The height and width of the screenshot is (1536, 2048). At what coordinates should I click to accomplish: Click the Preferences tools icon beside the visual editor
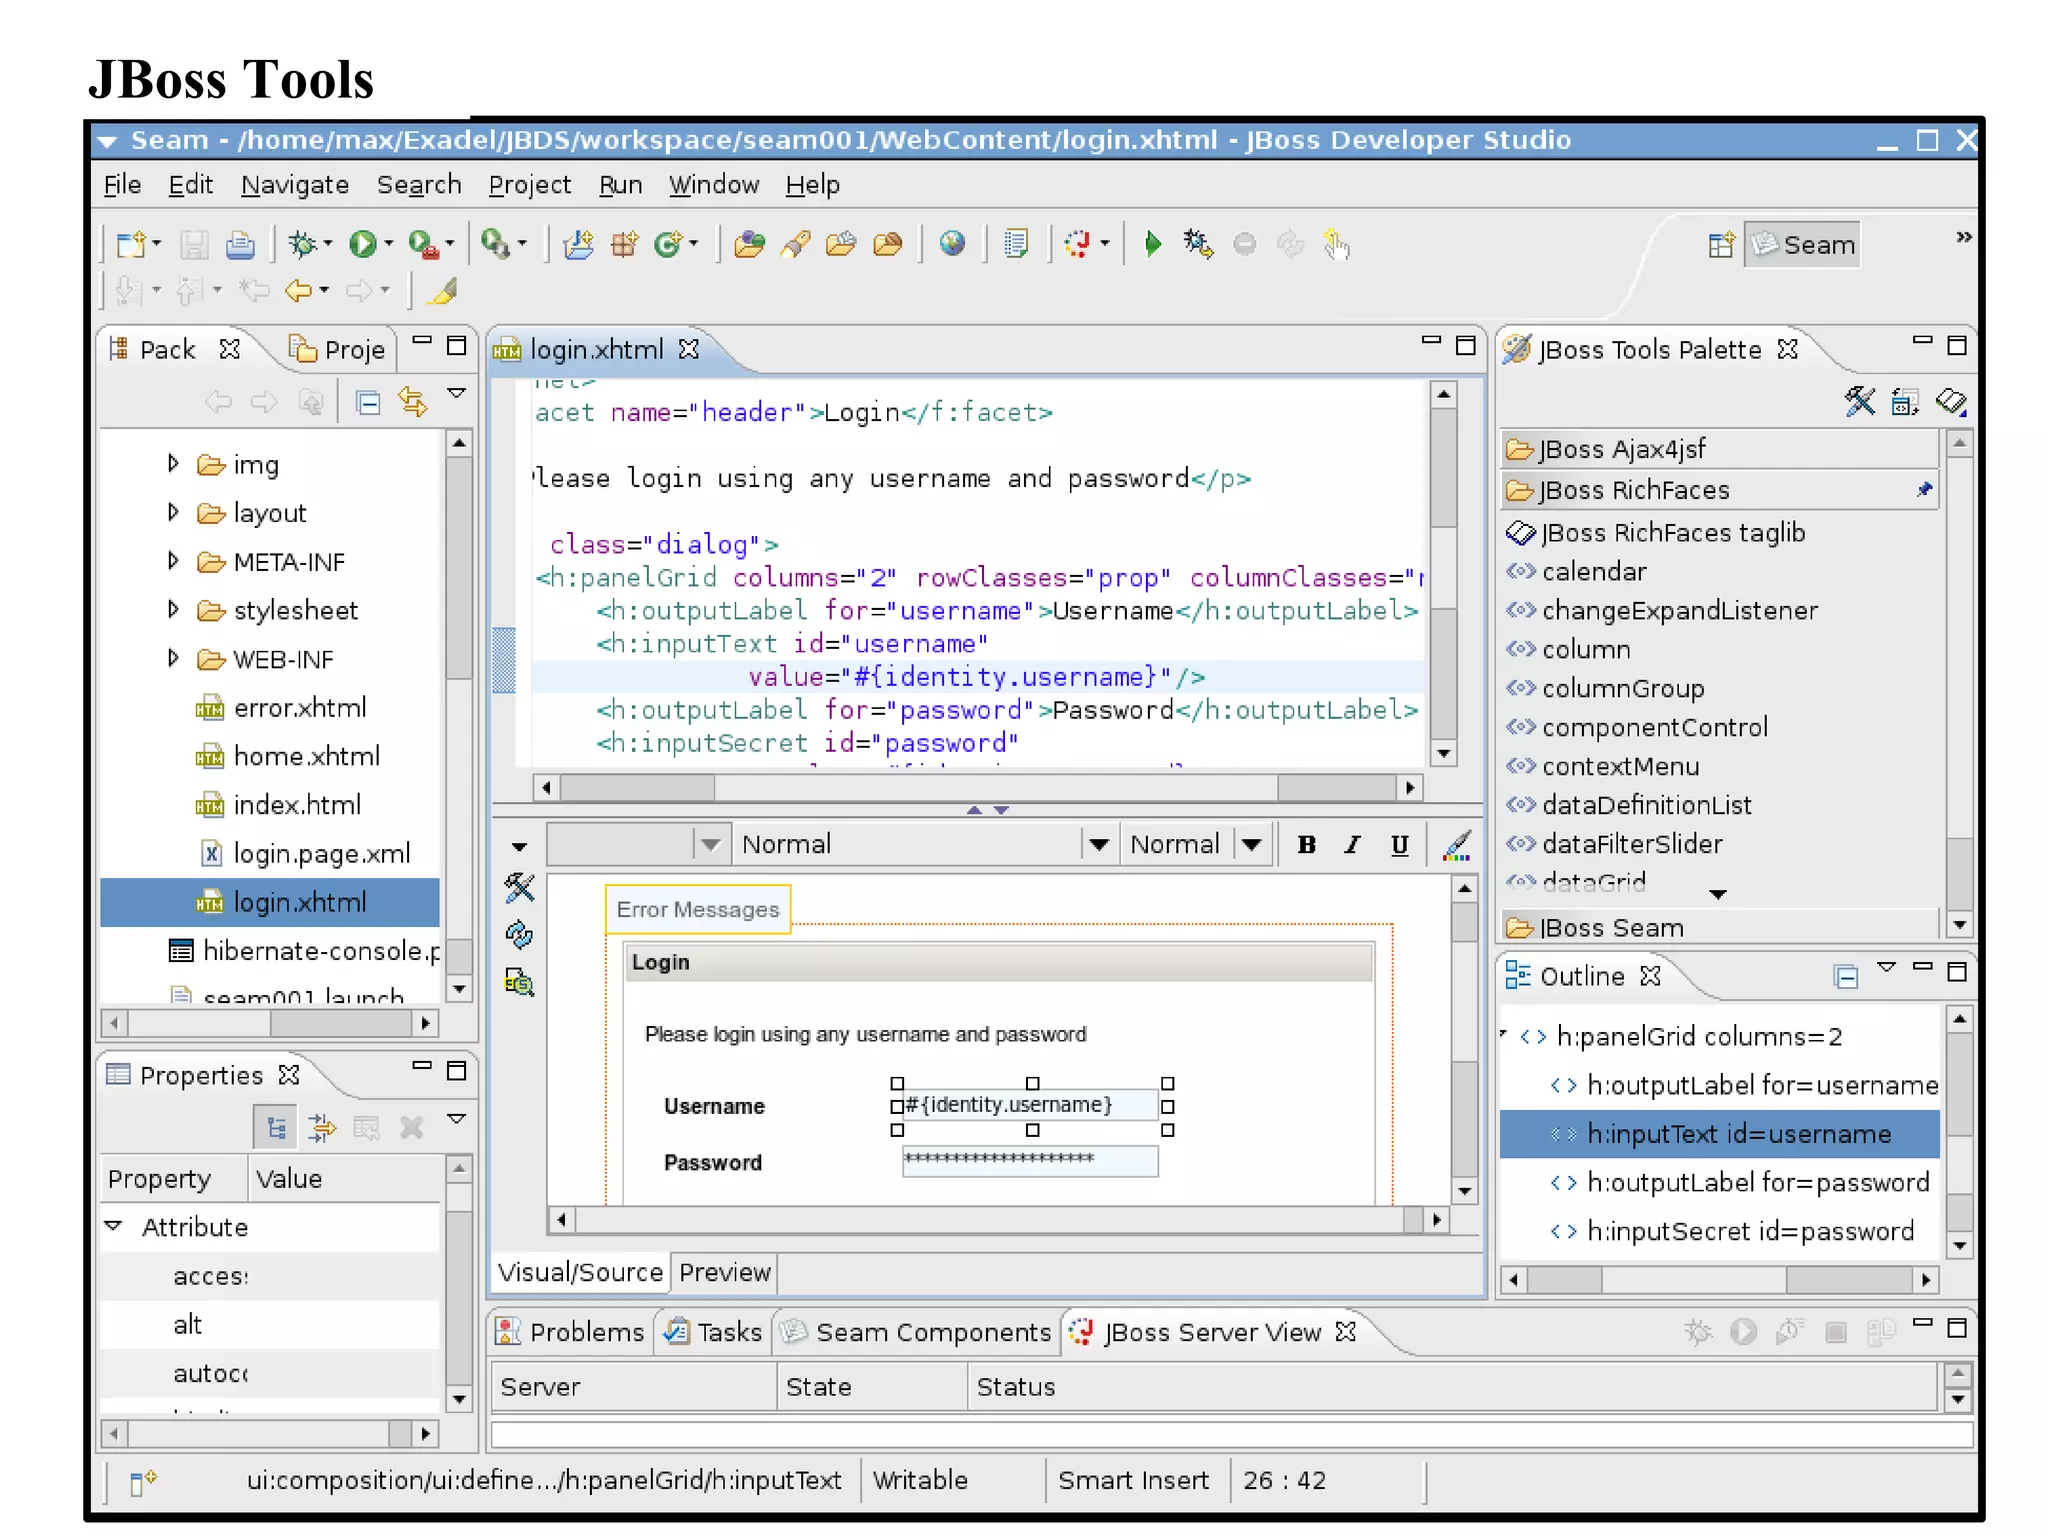click(x=519, y=887)
